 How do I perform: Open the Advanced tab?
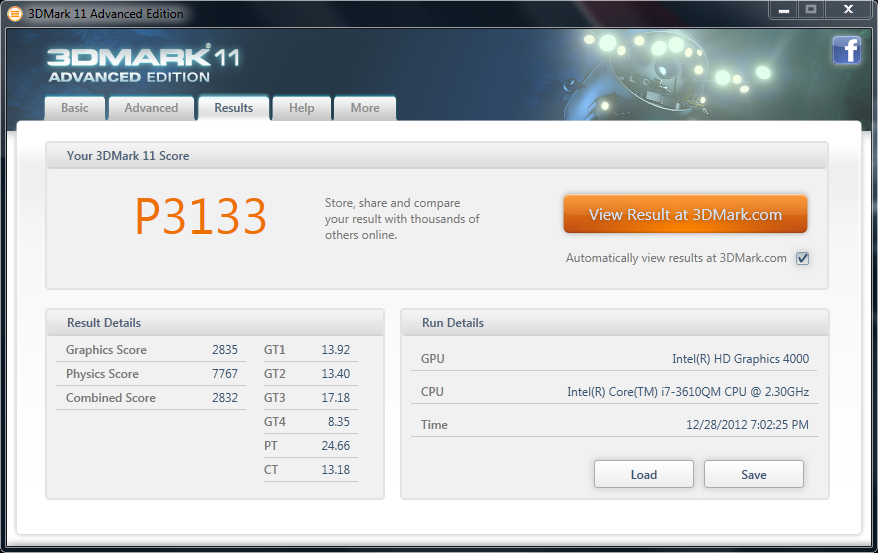click(x=151, y=108)
